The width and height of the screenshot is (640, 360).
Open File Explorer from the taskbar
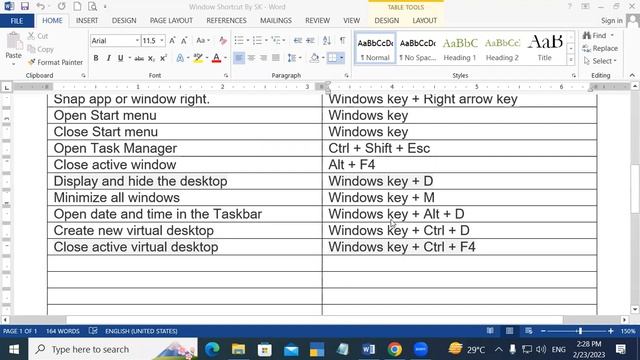coord(238,349)
